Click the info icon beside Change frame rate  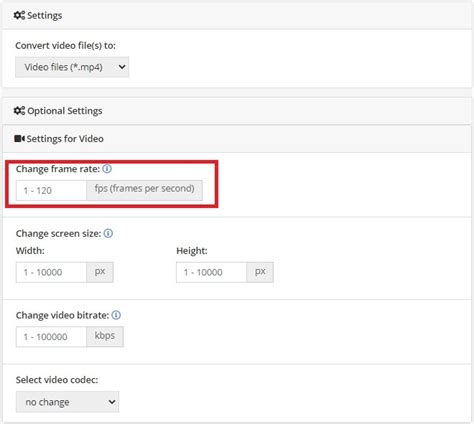107,169
